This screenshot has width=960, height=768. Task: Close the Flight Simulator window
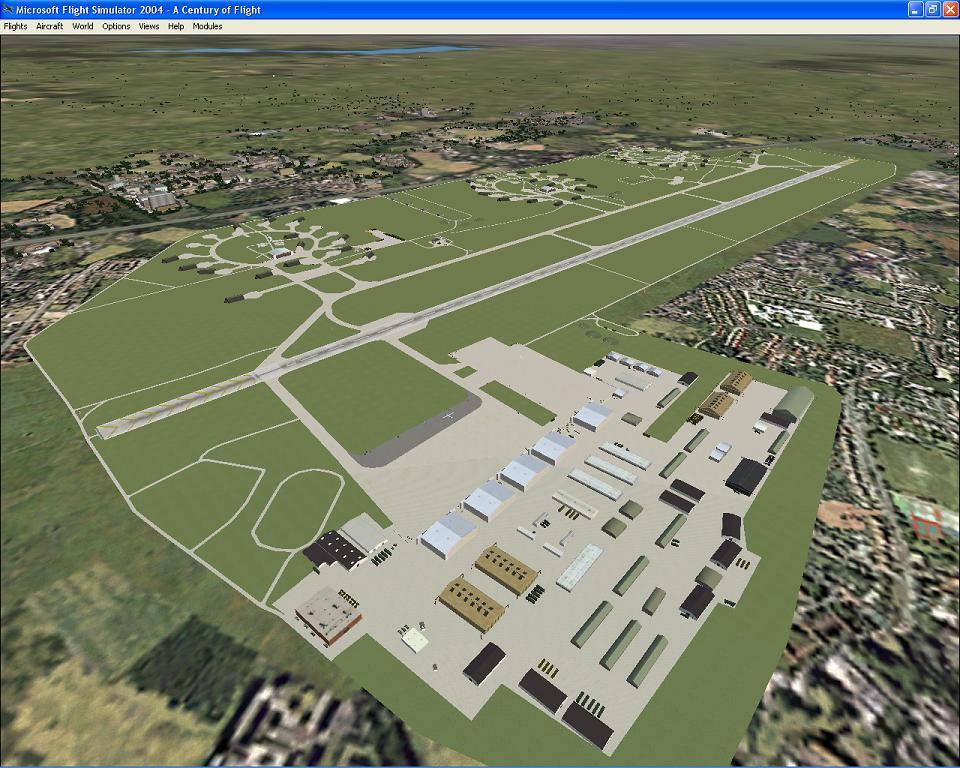coord(950,10)
